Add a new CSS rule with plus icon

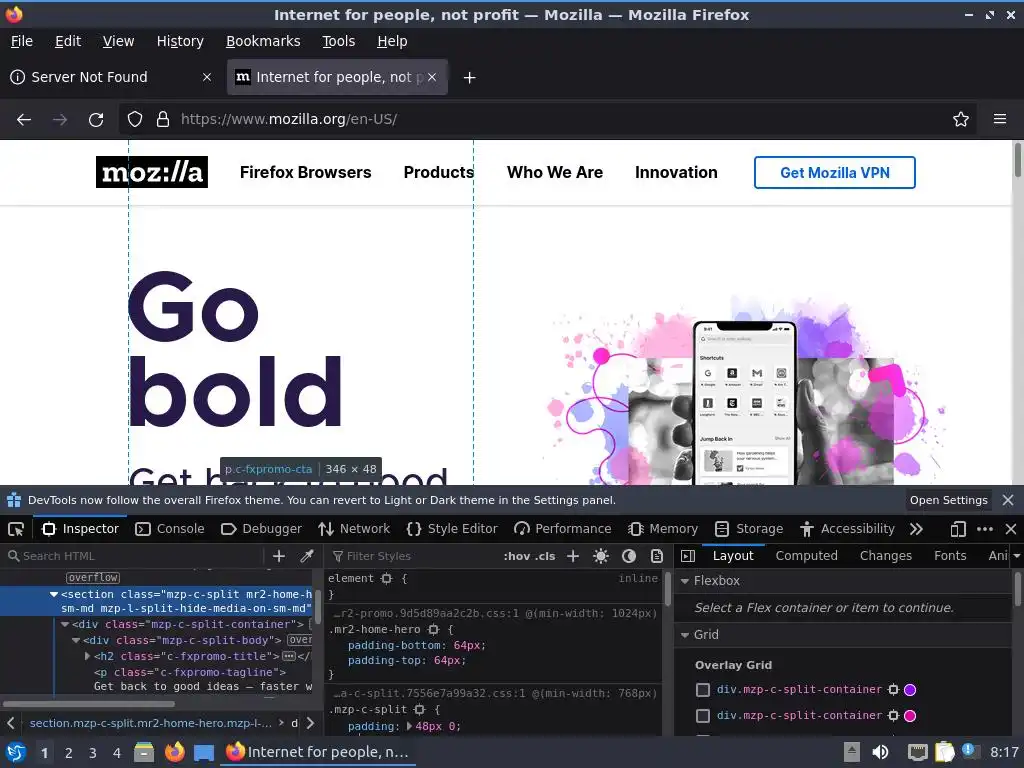pos(573,556)
